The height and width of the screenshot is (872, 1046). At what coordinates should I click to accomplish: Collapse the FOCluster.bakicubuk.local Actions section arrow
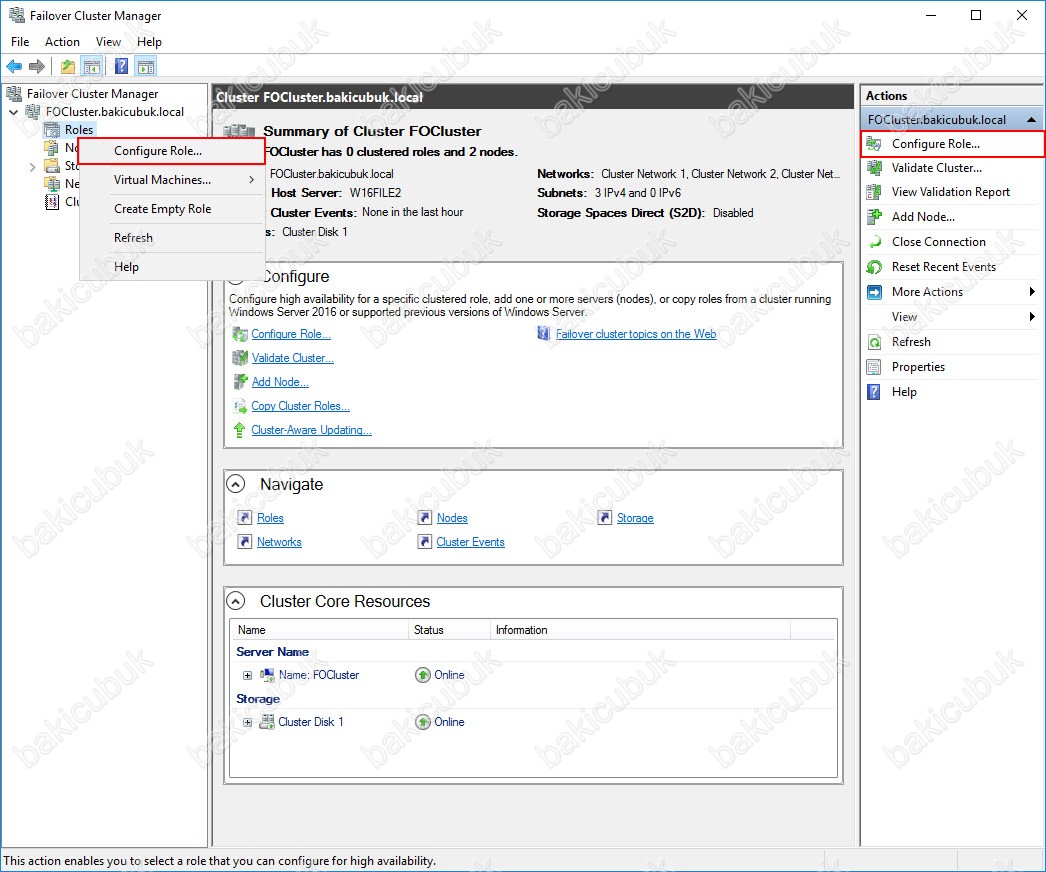pos(1031,119)
